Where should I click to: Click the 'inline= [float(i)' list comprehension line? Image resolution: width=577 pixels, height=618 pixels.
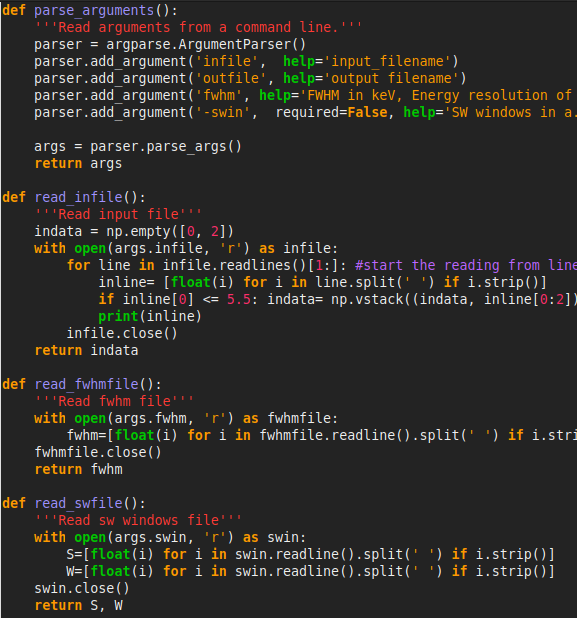pyautogui.click(x=322, y=282)
